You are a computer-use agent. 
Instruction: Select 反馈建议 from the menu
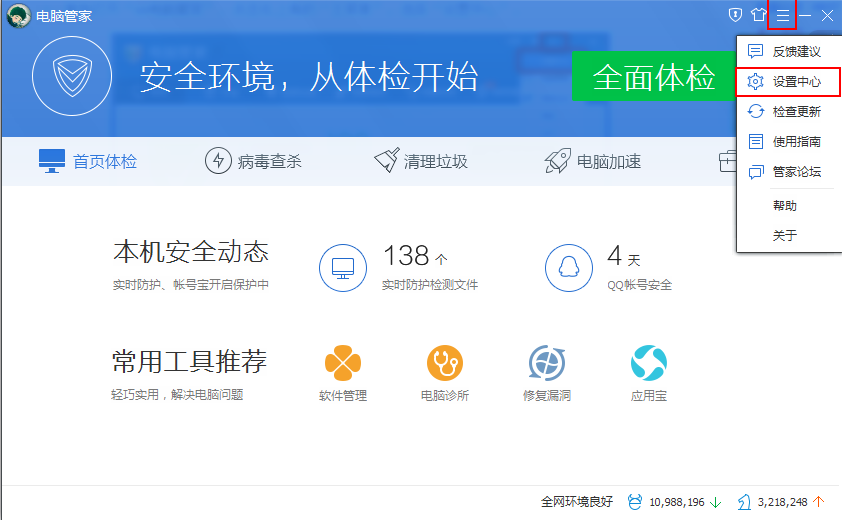click(x=796, y=51)
